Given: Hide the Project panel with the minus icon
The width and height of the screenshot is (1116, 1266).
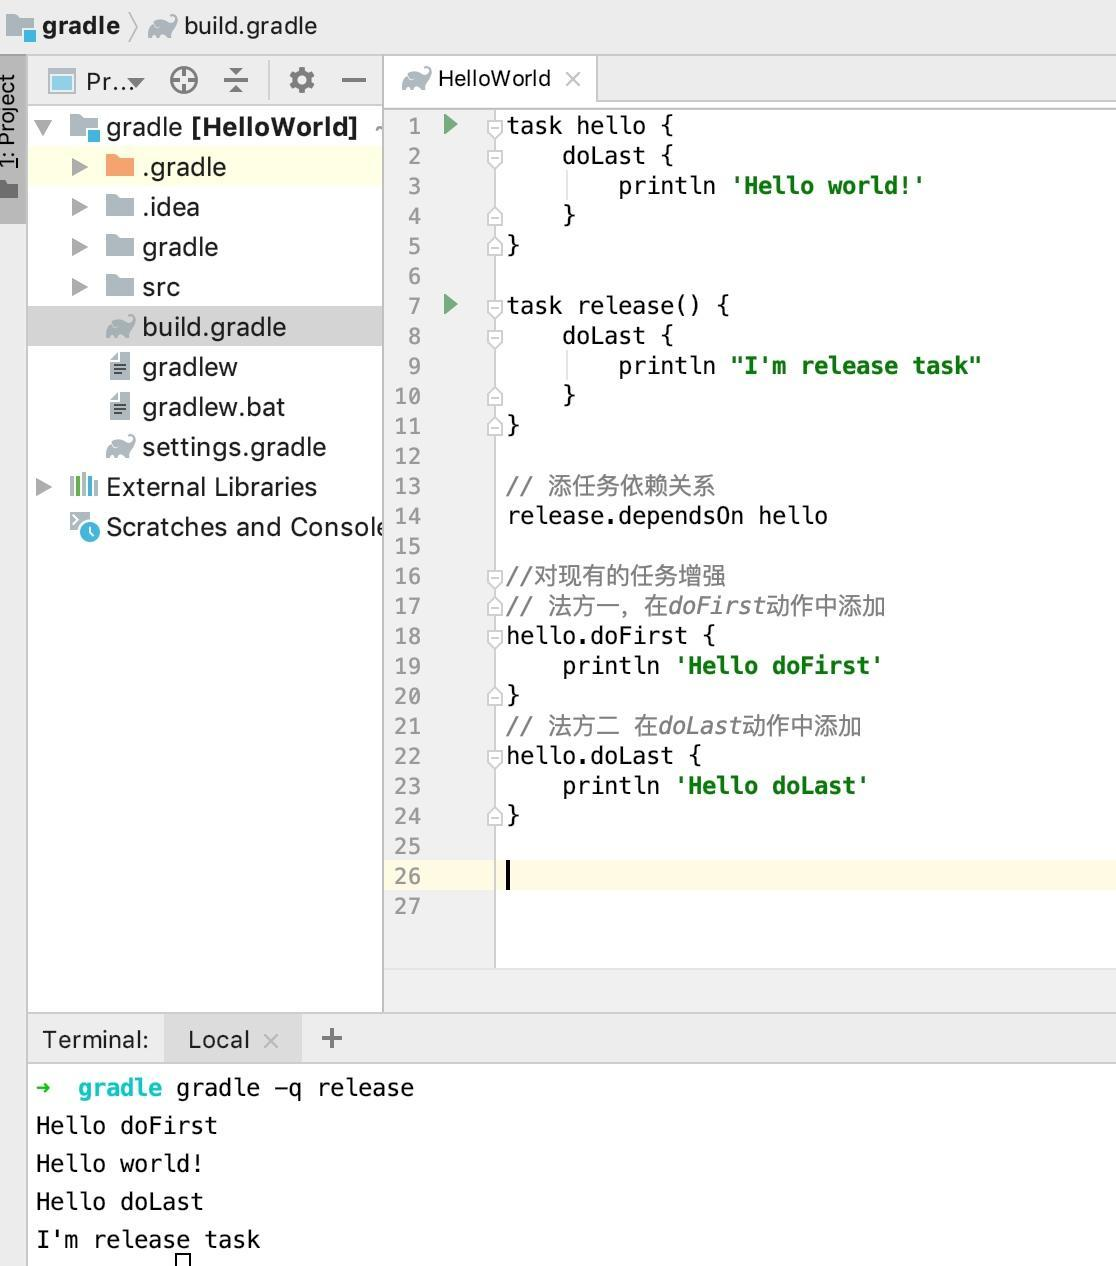Looking at the screenshot, I should (354, 80).
